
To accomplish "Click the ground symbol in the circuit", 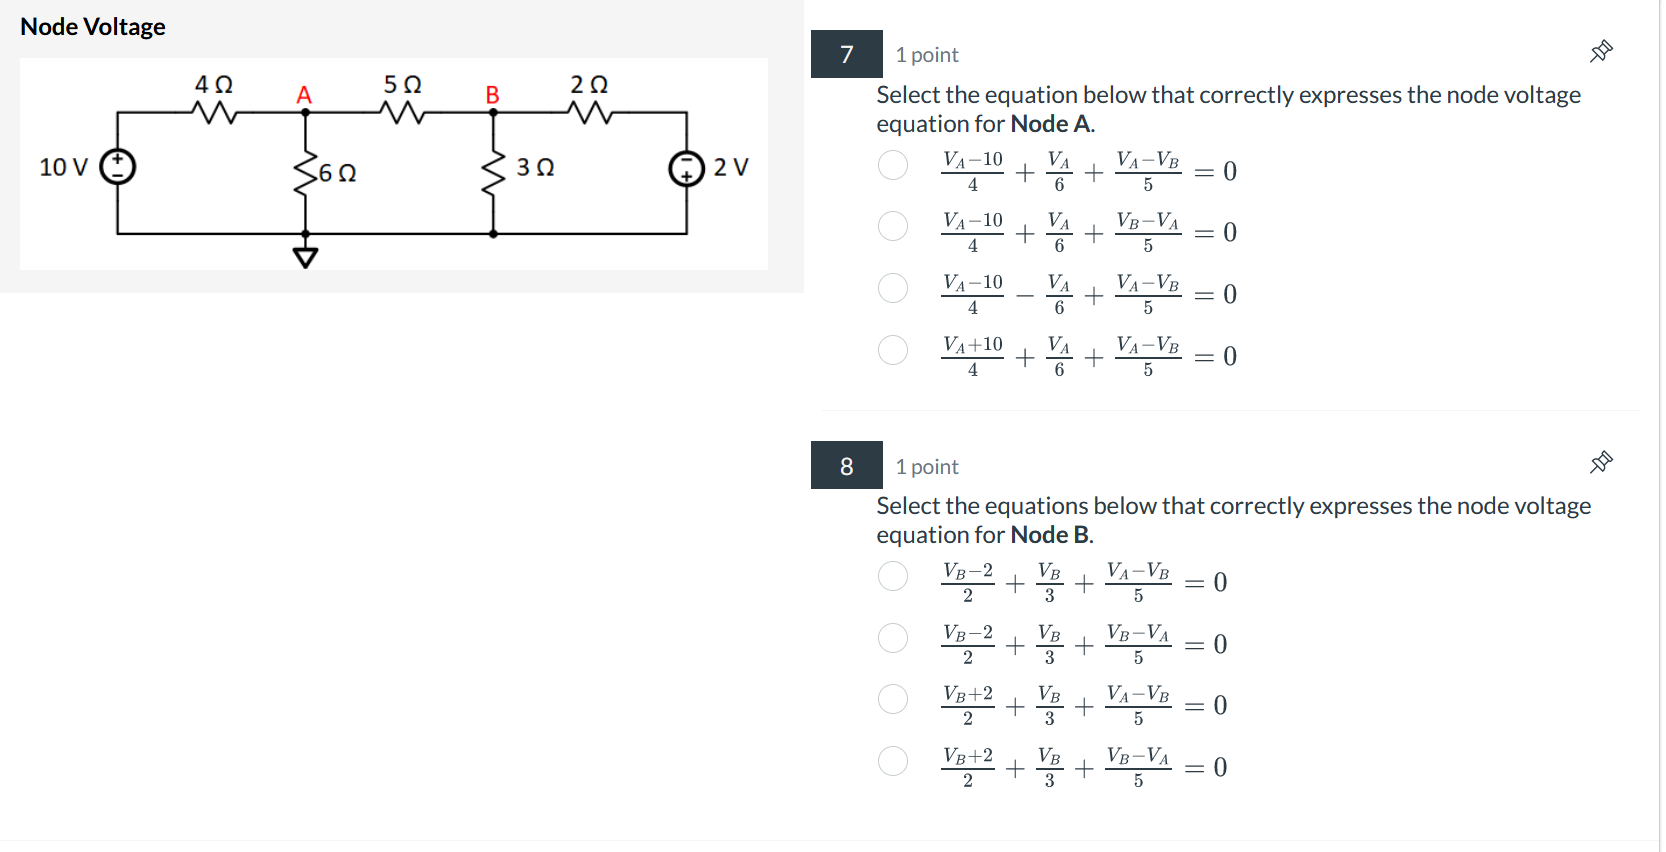I will (305, 255).
